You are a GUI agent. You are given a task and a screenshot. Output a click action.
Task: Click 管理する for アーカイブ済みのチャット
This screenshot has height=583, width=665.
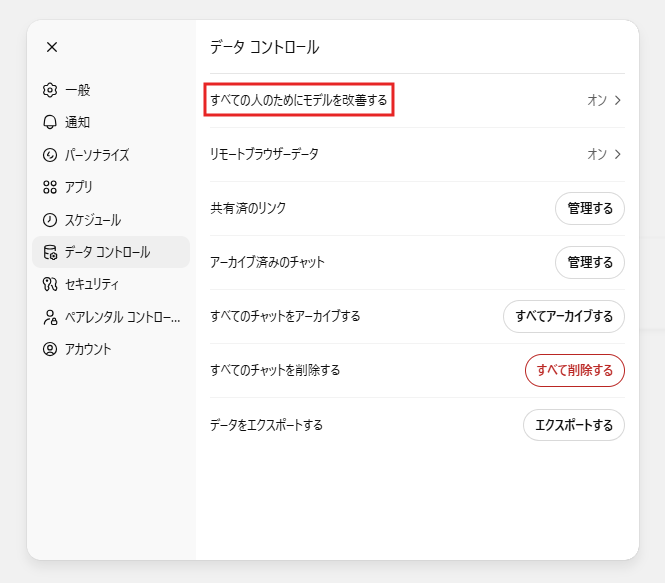(590, 262)
